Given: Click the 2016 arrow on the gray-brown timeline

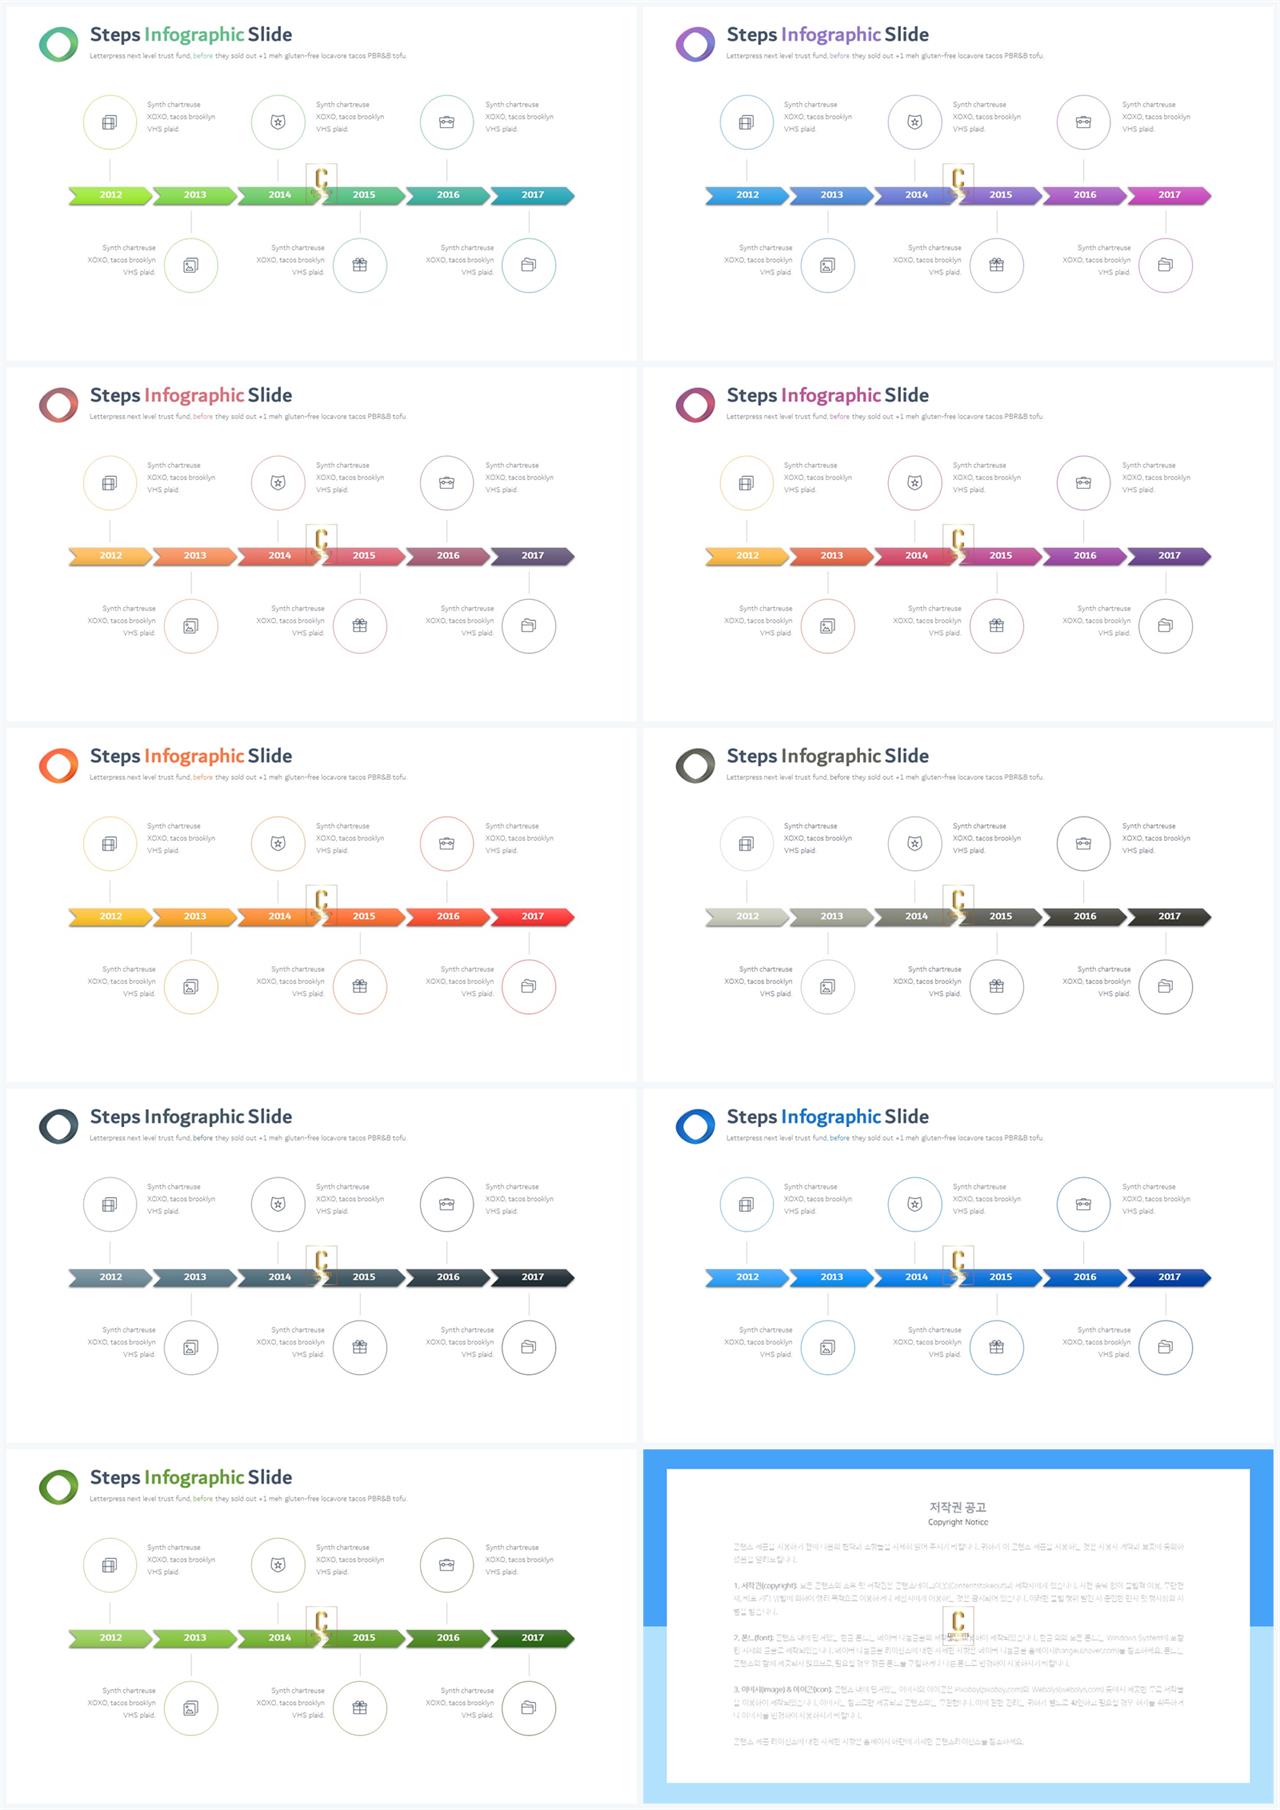Looking at the screenshot, I should (x=1084, y=916).
